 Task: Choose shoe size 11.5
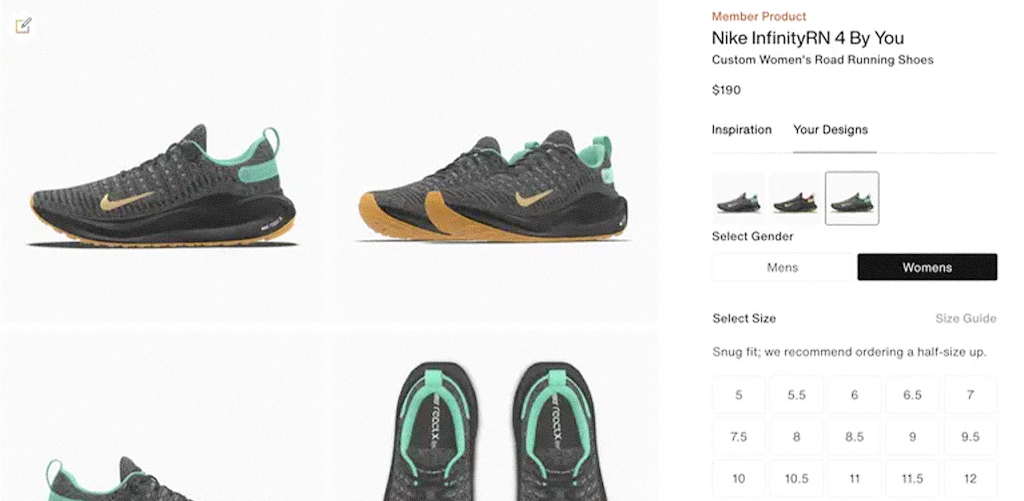click(912, 479)
